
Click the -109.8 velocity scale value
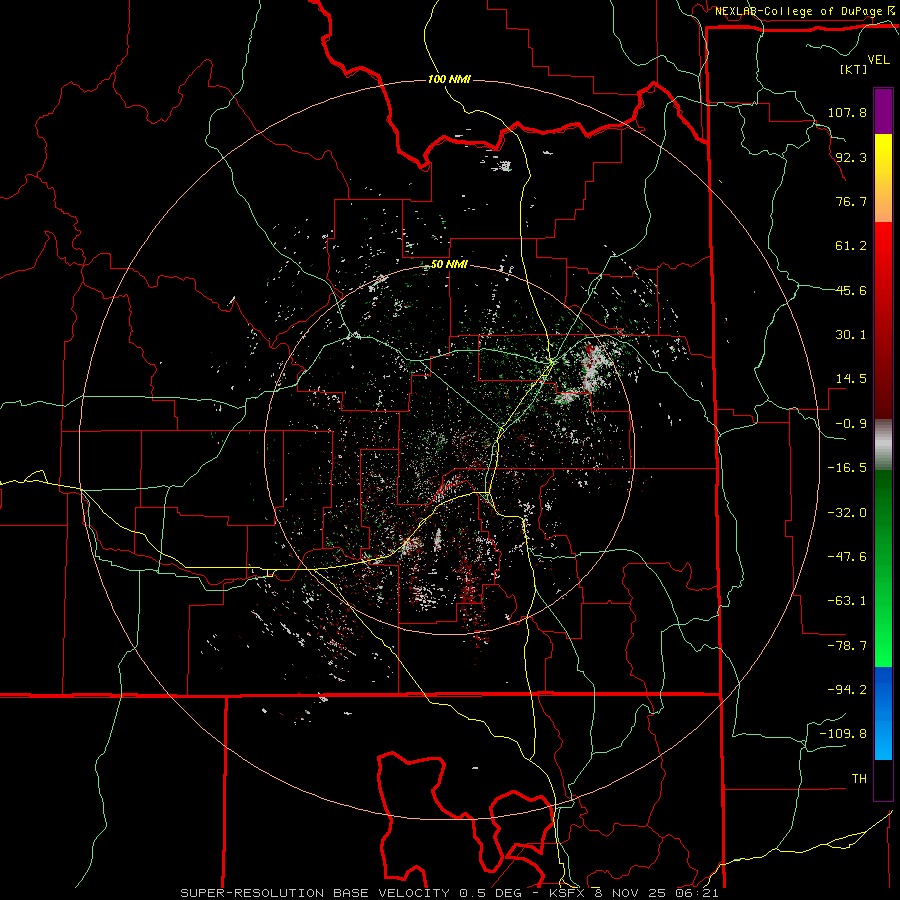843,734
